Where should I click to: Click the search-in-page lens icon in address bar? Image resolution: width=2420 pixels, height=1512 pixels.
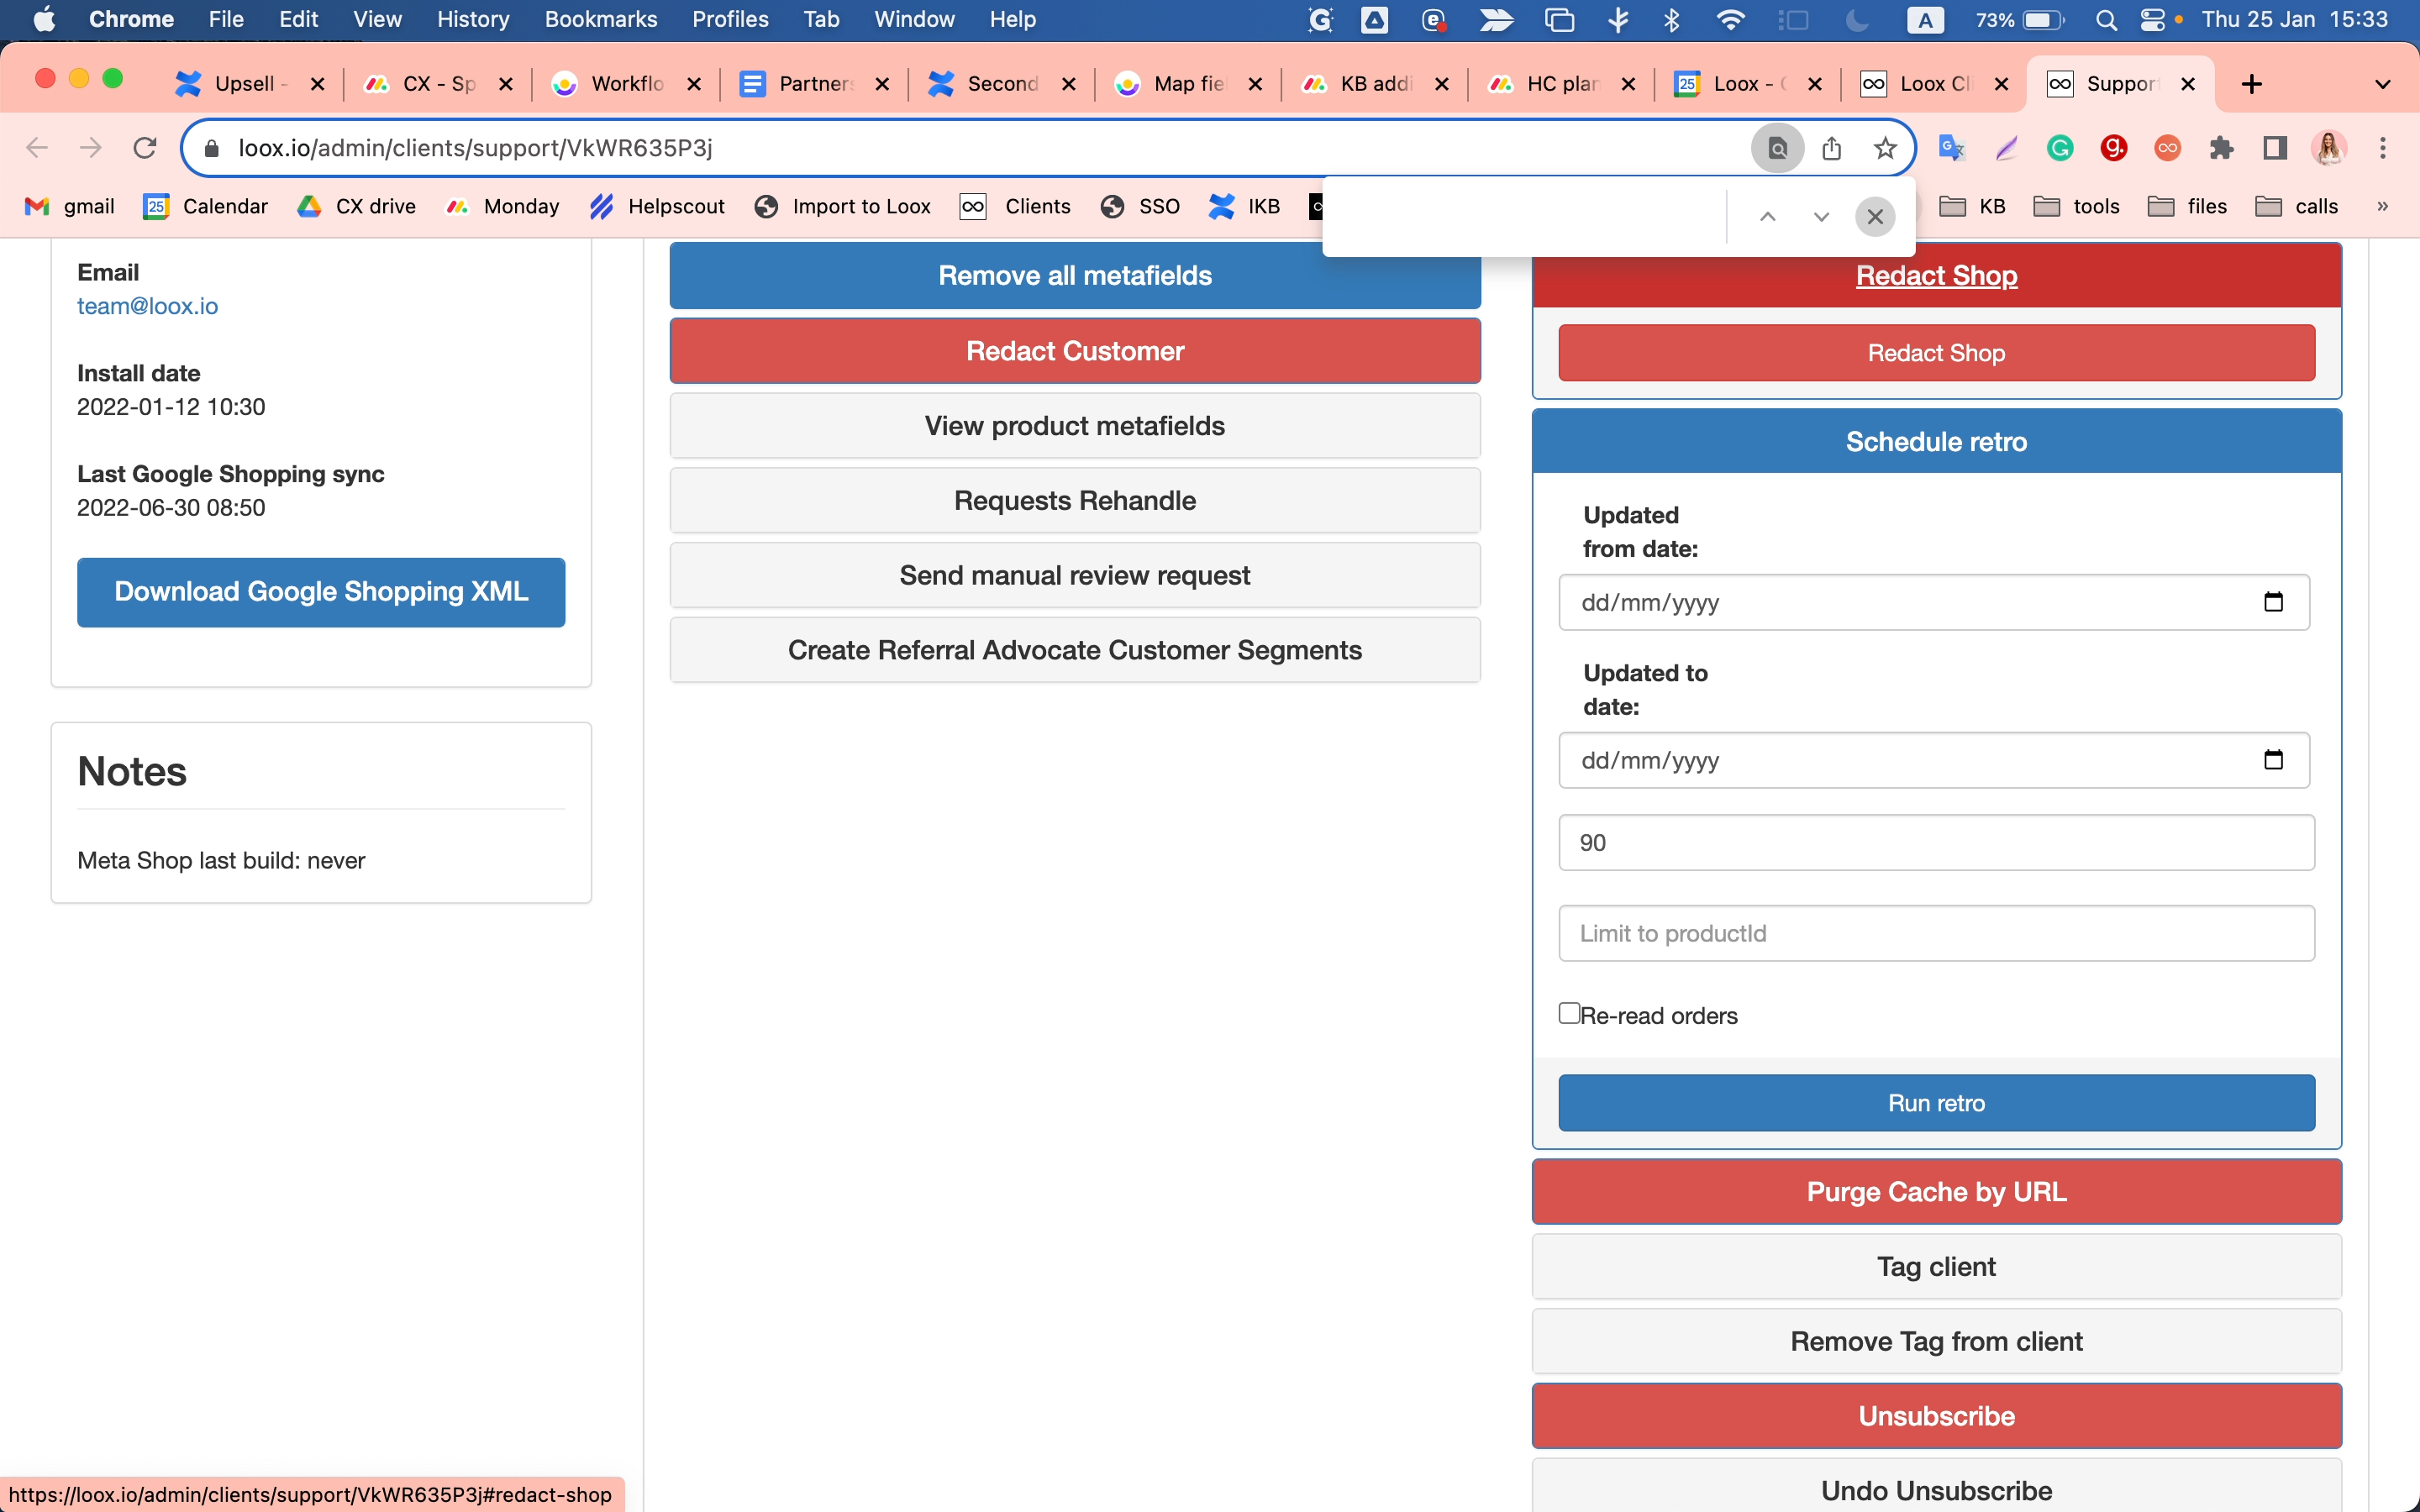click(1777, 148)
